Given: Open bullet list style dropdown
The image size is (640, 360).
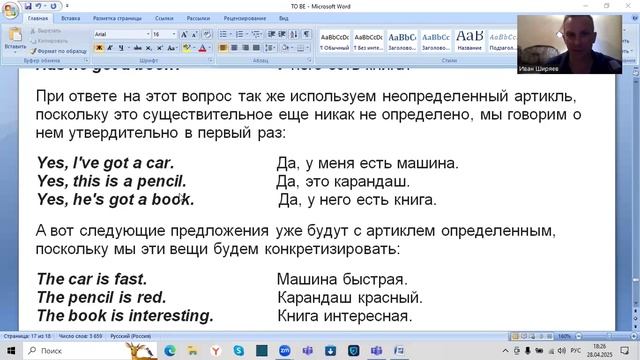Looking at the screenshot, I should point(231,35).
